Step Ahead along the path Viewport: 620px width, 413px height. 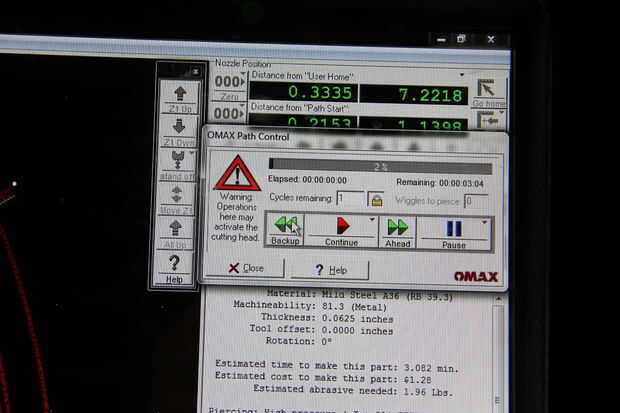397,233
